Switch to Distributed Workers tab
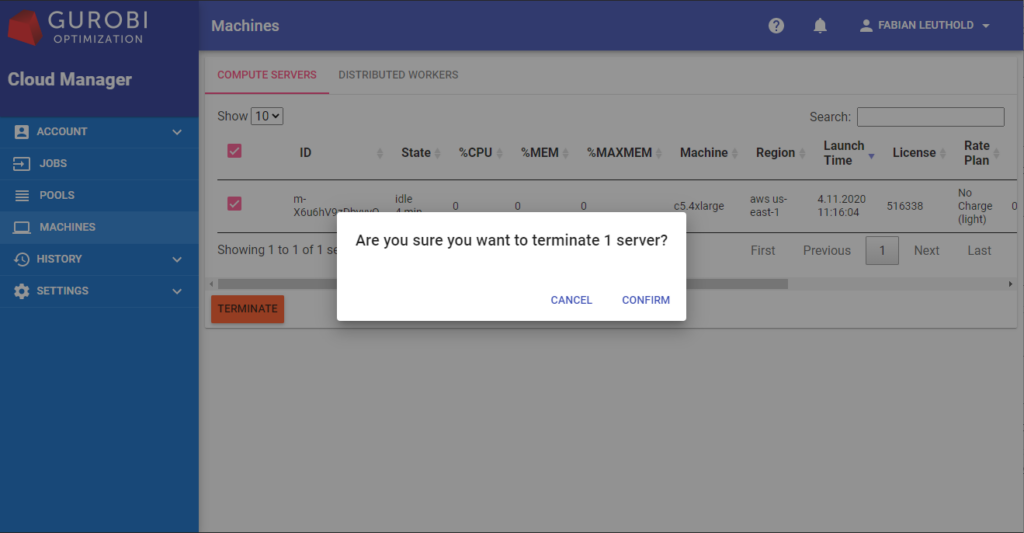1024x533 pixels. point(398,75)
